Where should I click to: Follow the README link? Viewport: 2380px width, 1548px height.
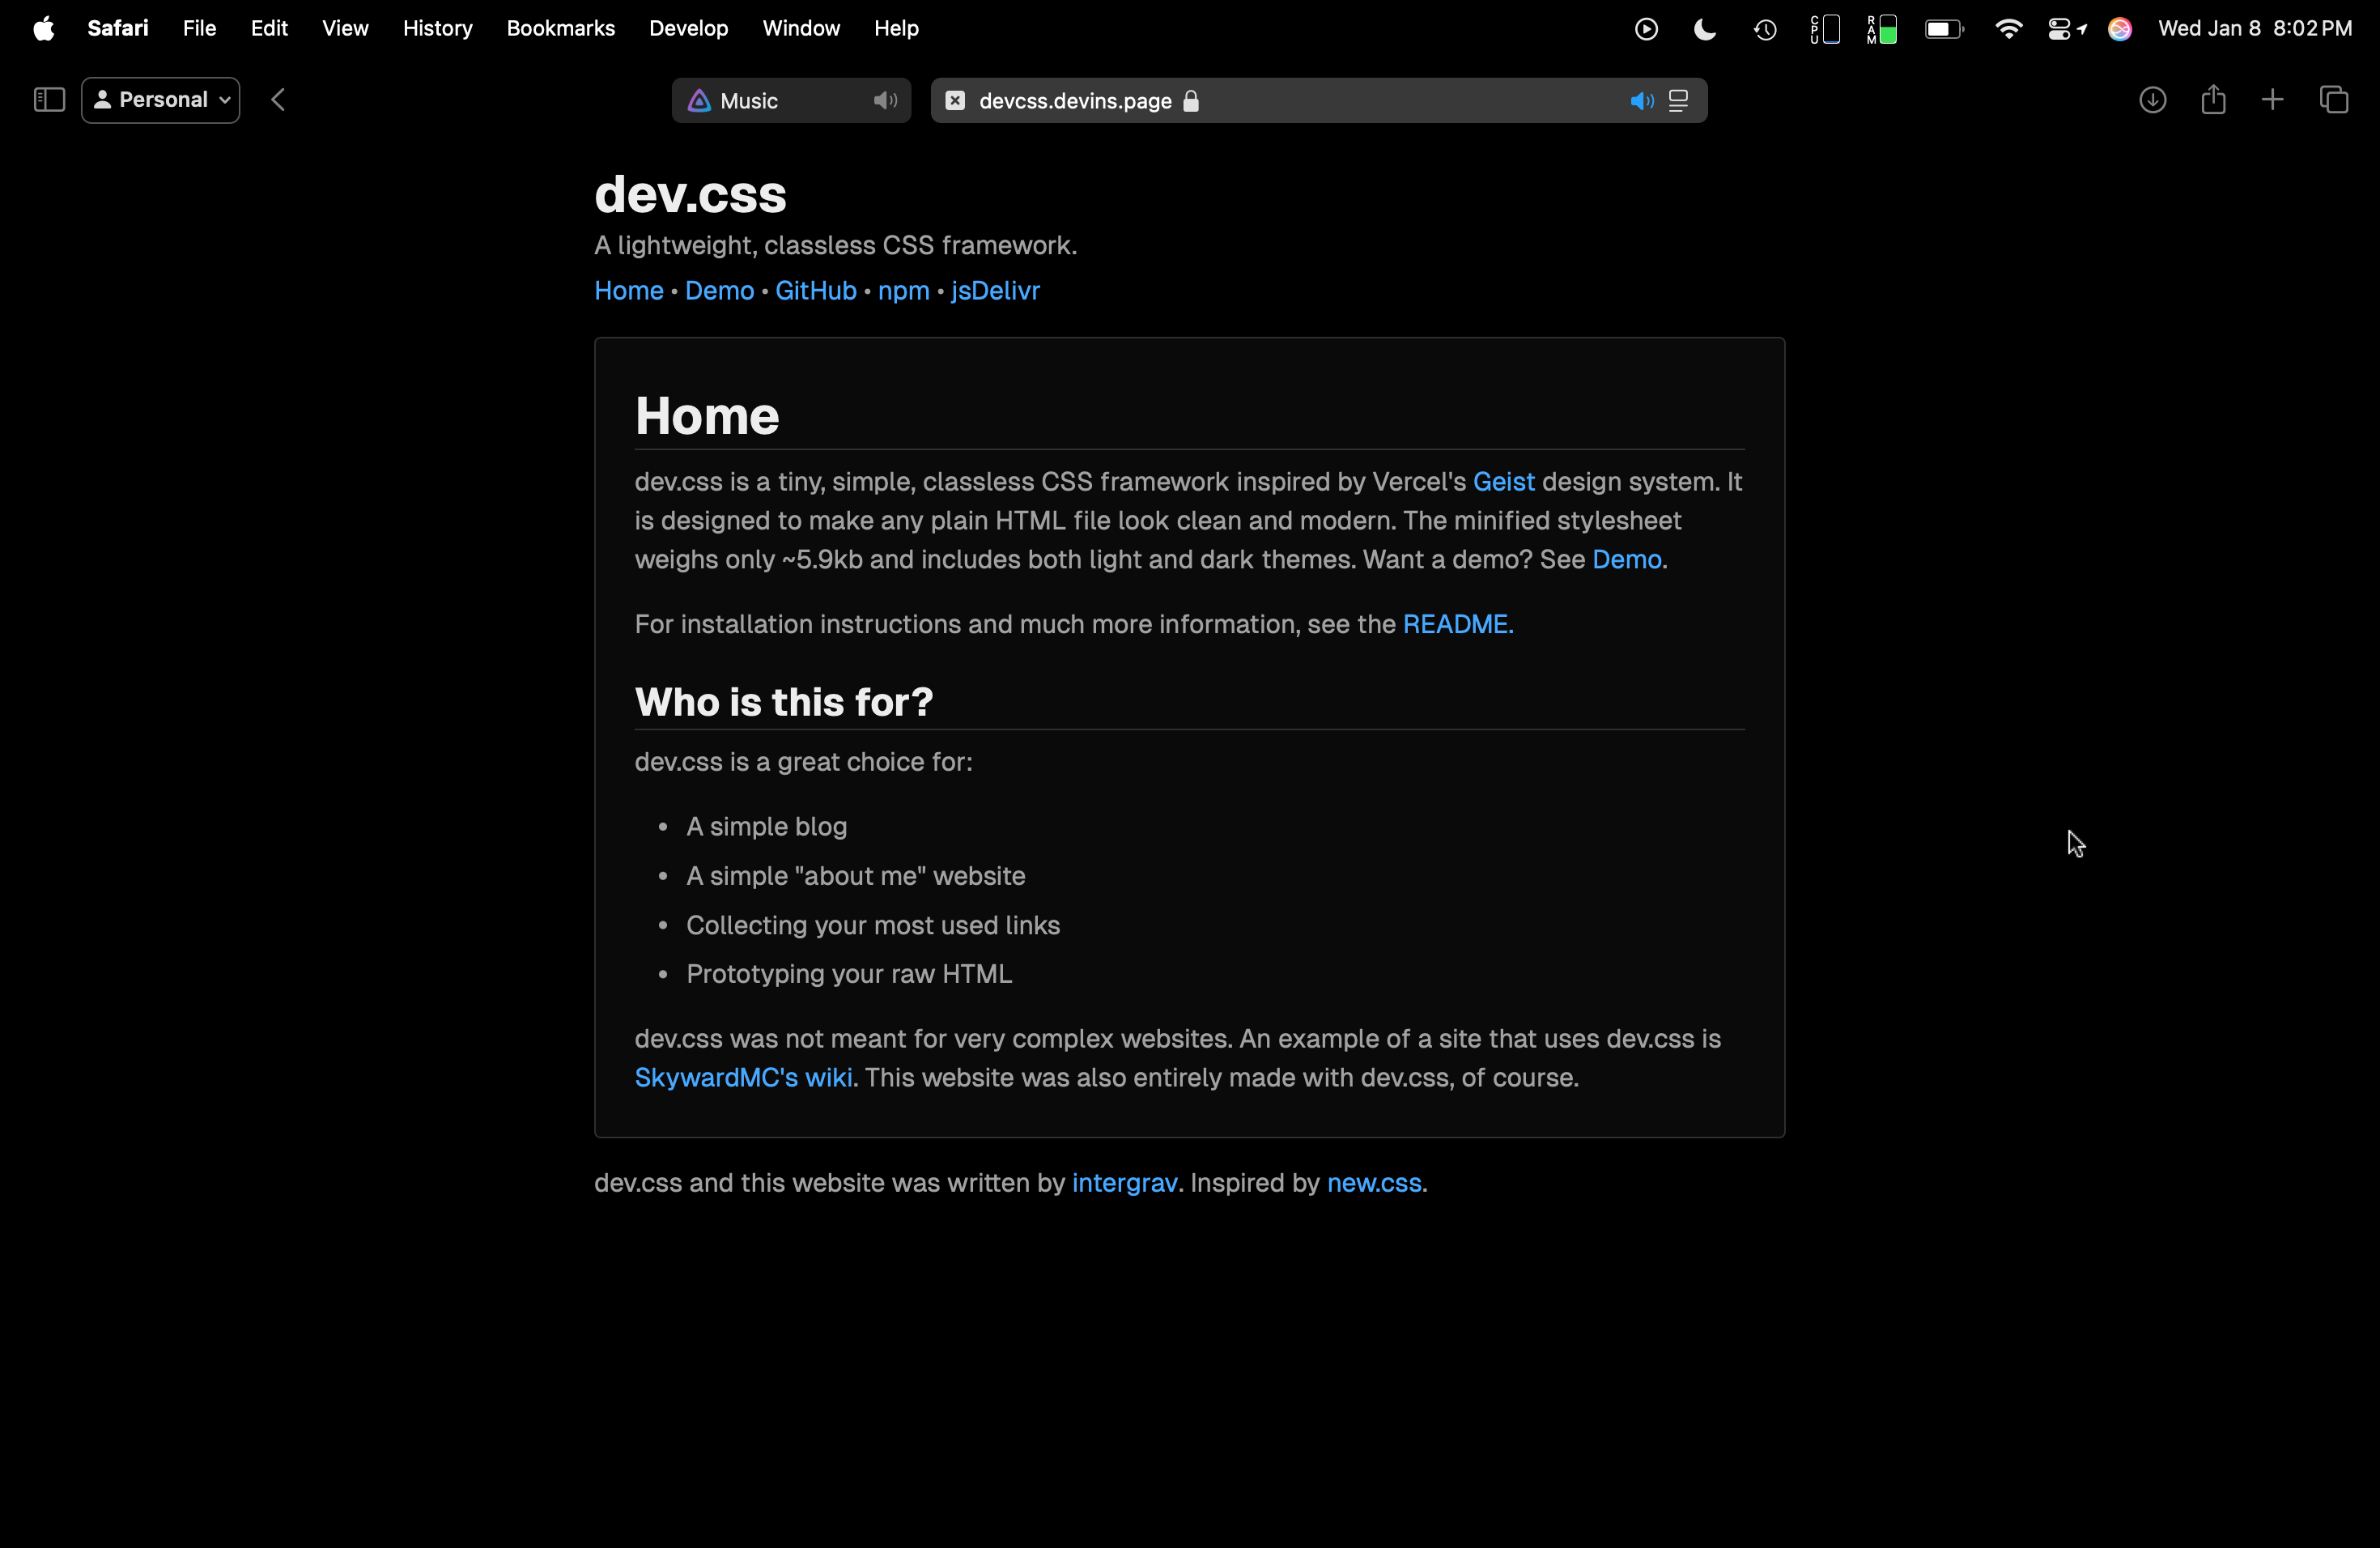point(1455,624)
